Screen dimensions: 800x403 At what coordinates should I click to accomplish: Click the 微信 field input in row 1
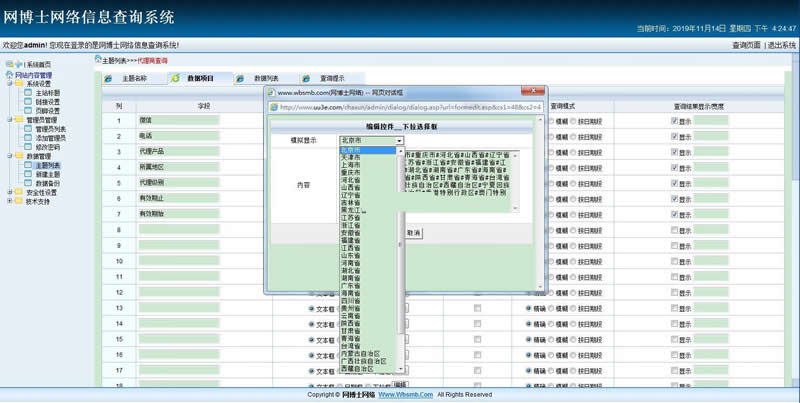[179, 120]
